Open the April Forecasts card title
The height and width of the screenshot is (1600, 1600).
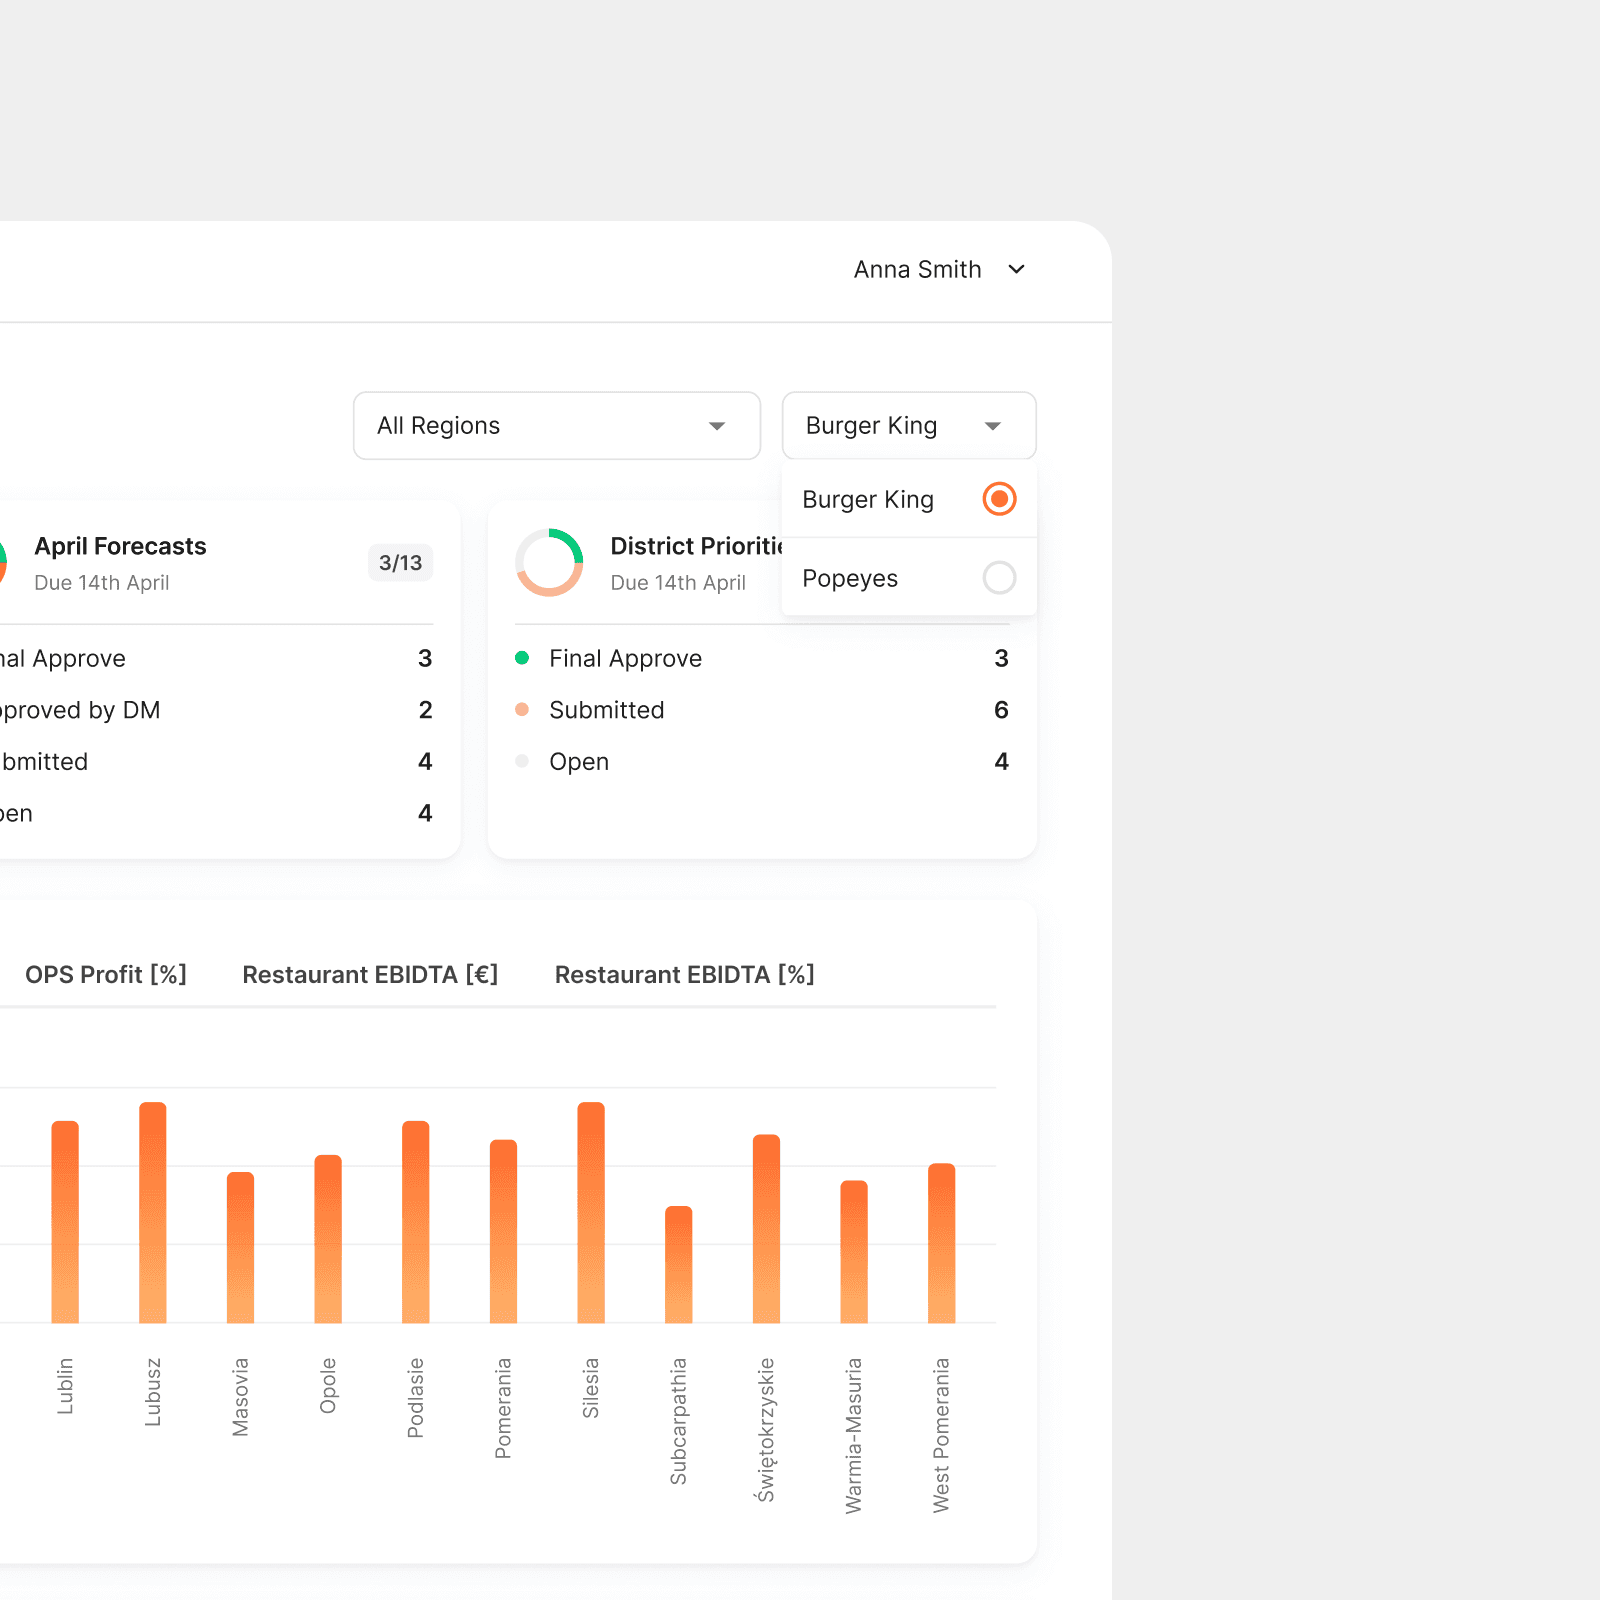pos(120,546)
